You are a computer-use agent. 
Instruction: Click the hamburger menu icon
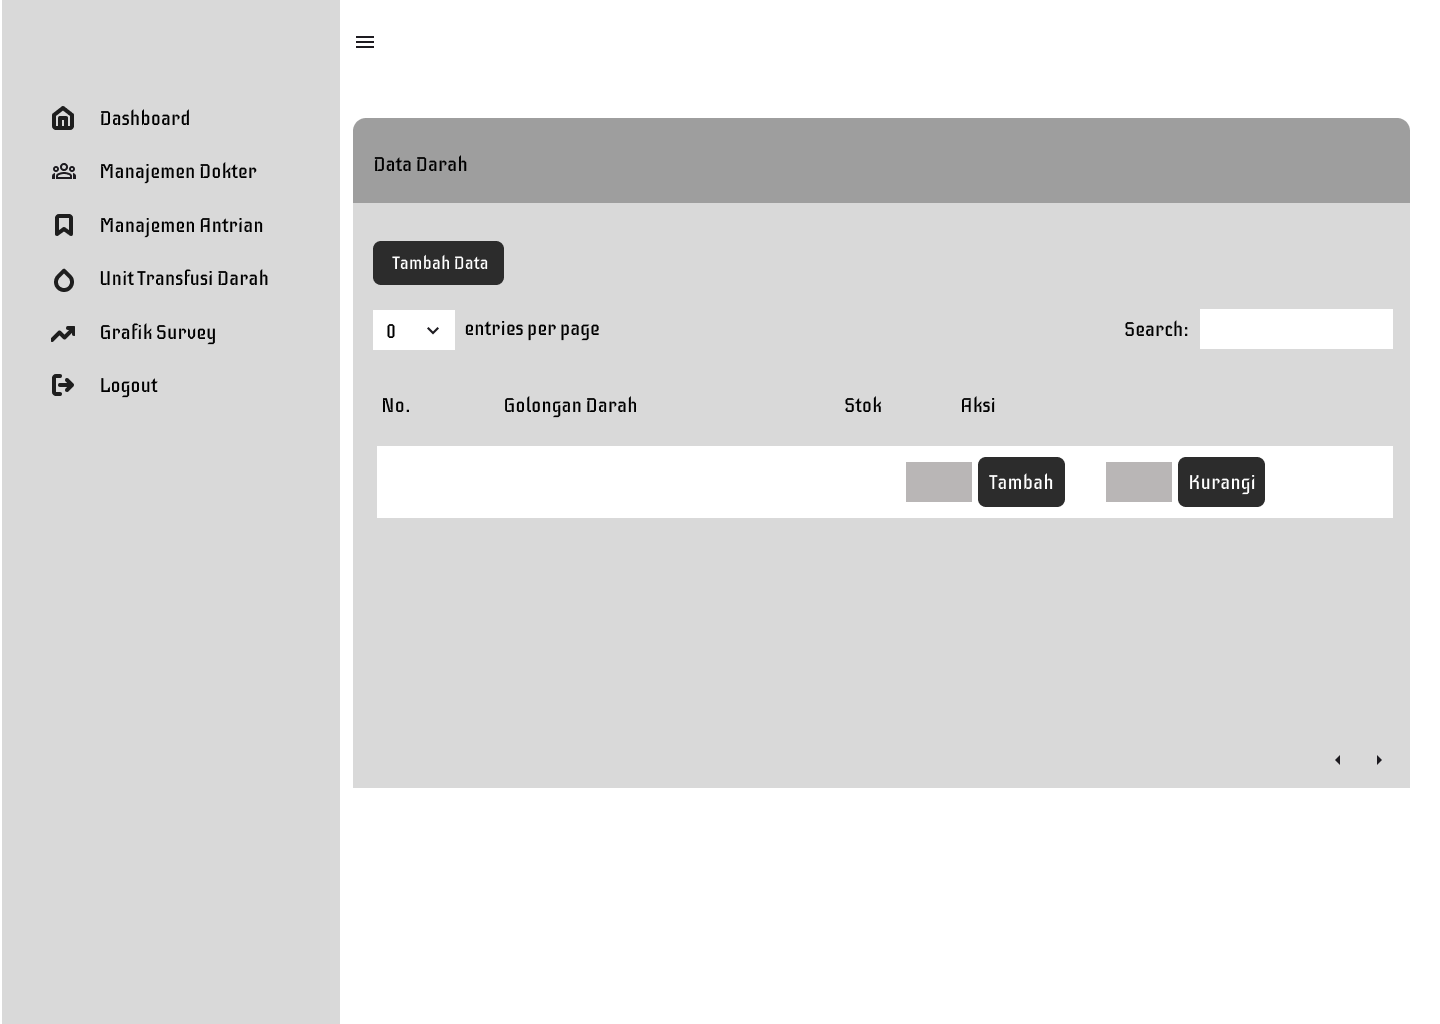coord(365,42)
